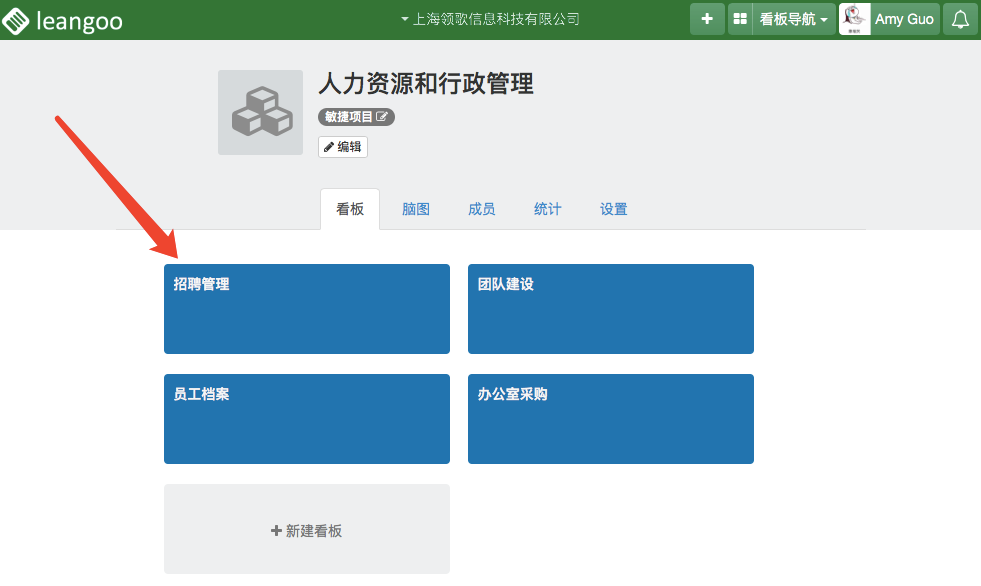Open the 员工档案 board
The height and width of the screenshot is (586, 981).
[x=306, y=419]
